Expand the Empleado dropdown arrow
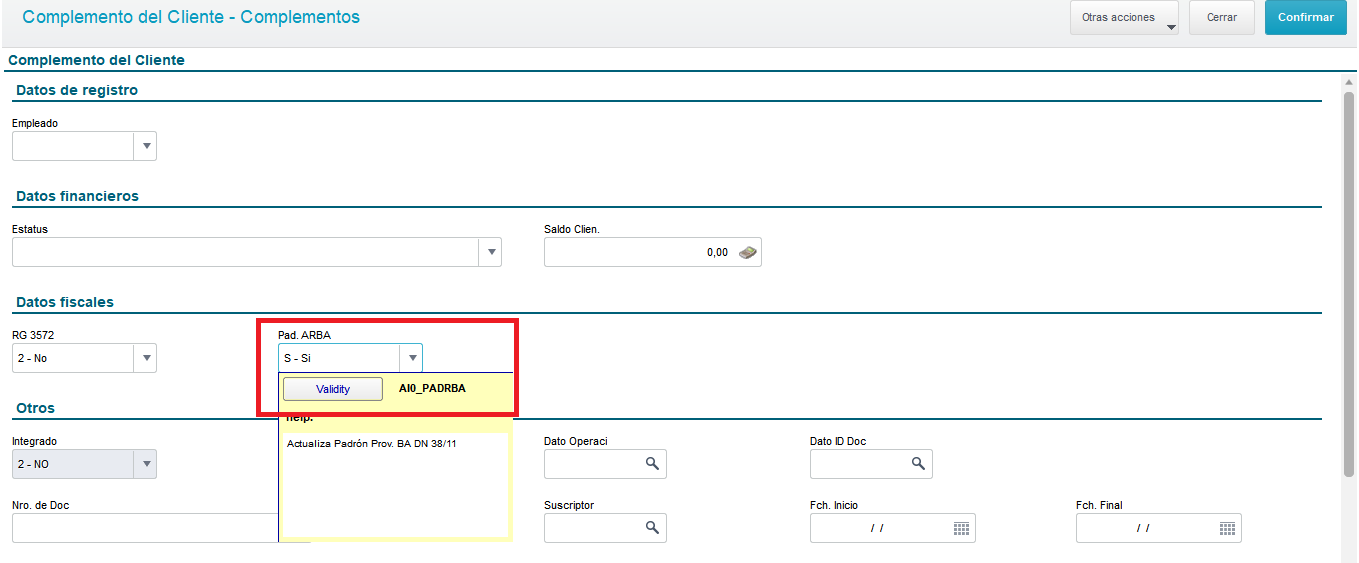 (146, 146)
